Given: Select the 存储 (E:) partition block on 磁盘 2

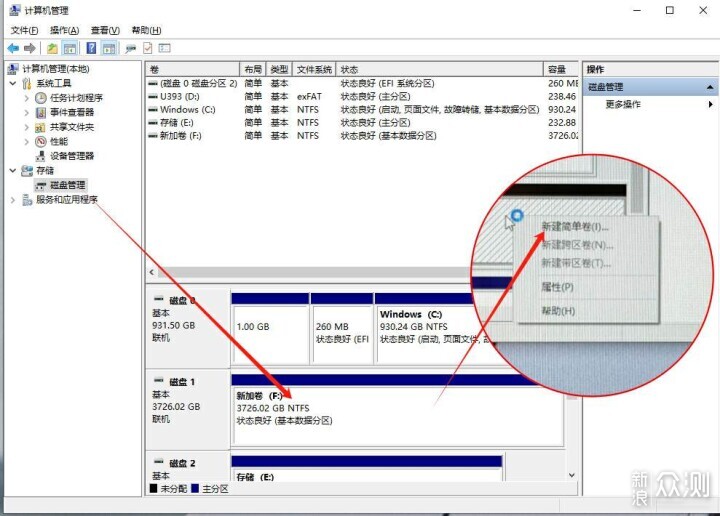Looking at the screenshot, I should point(366,468).
